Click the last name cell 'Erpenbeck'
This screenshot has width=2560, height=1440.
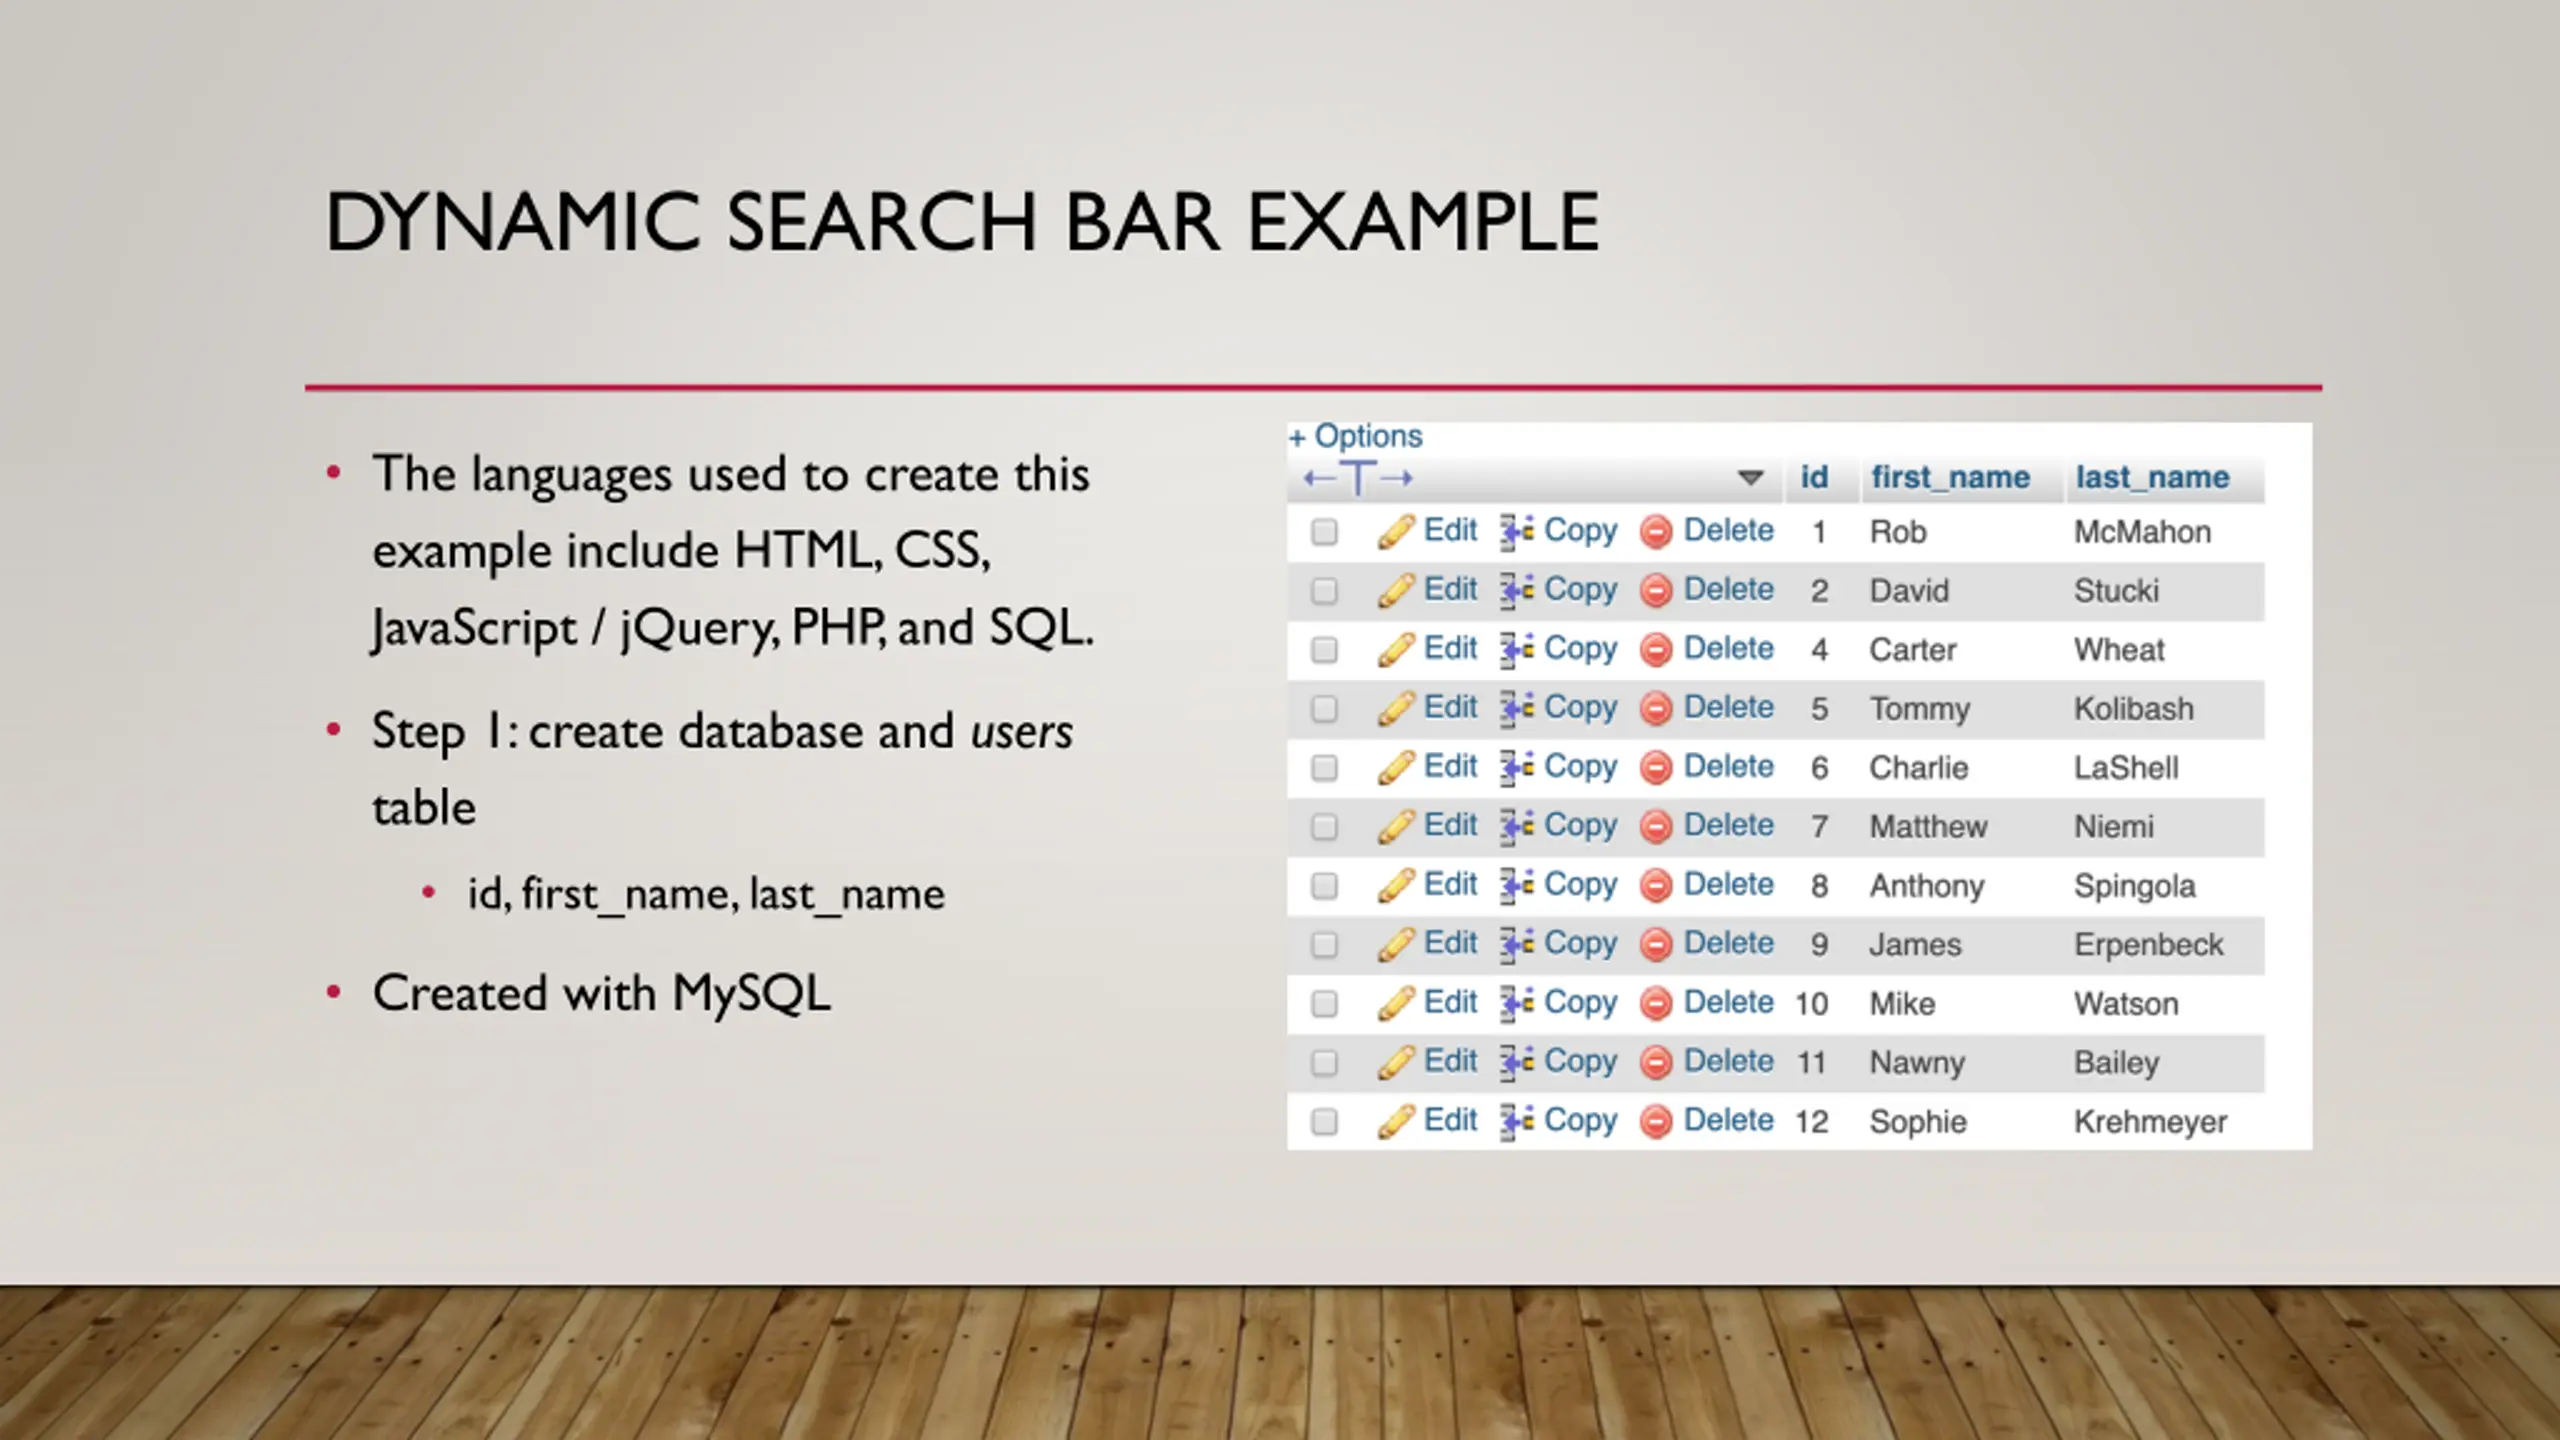click(x=2148, y=945)
